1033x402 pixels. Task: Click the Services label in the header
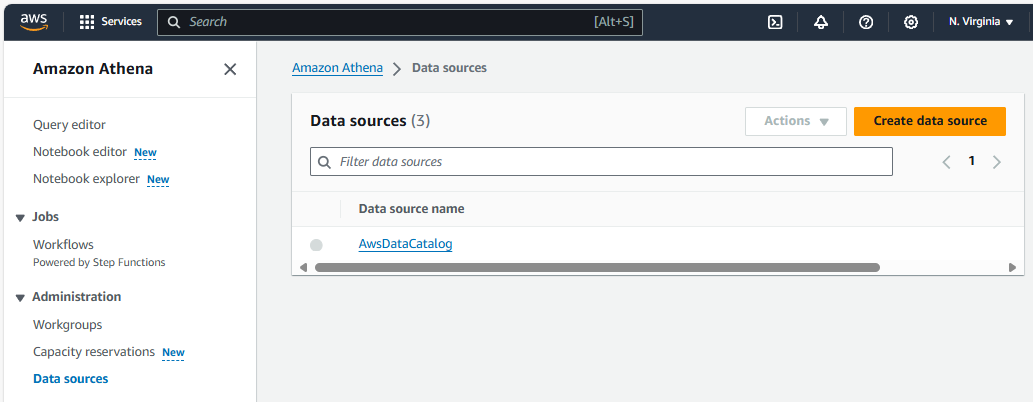coord(121,22)
